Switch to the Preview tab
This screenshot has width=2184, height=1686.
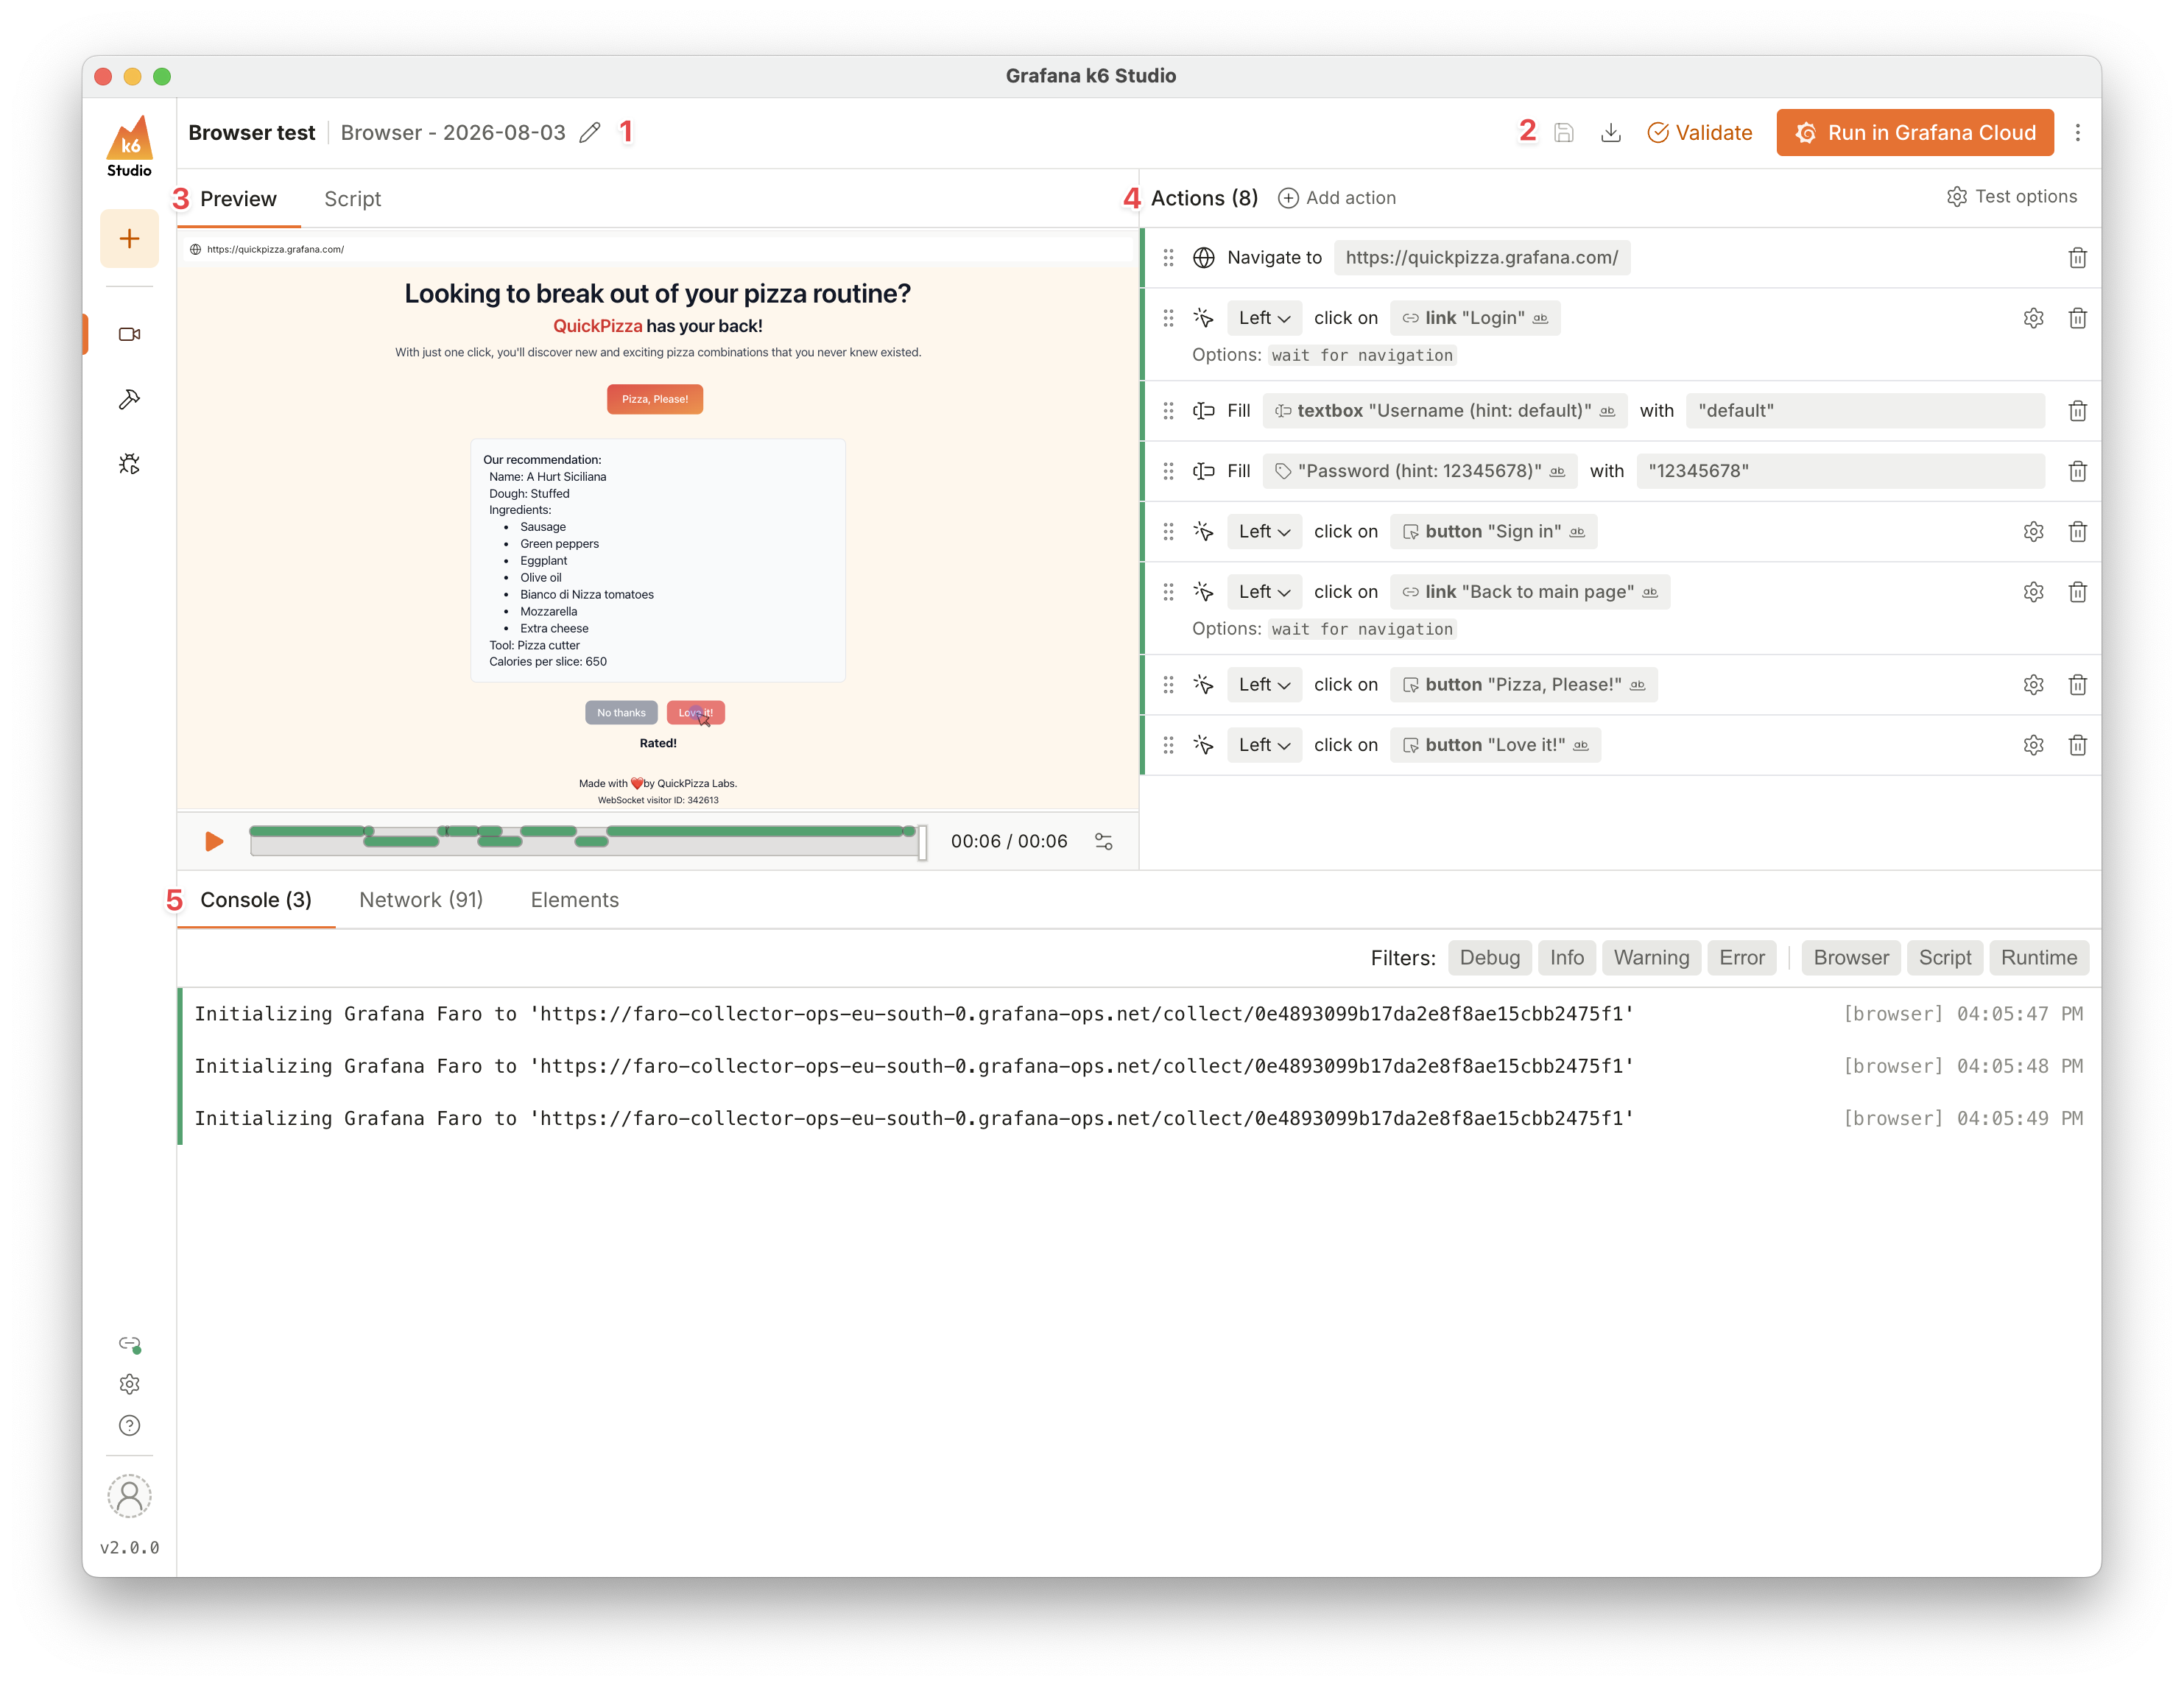pos(238,199)
